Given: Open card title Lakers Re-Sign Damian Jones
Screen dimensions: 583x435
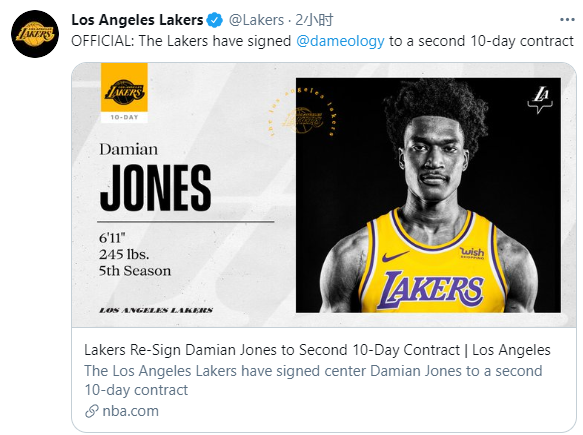Looking at the screenshot, I should coord(317,350).
